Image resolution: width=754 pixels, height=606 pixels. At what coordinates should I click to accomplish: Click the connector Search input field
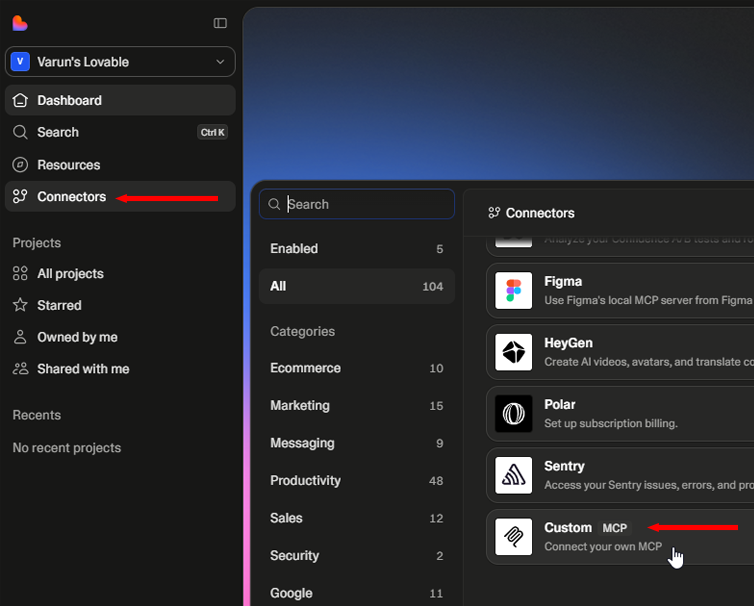point(357,204)
